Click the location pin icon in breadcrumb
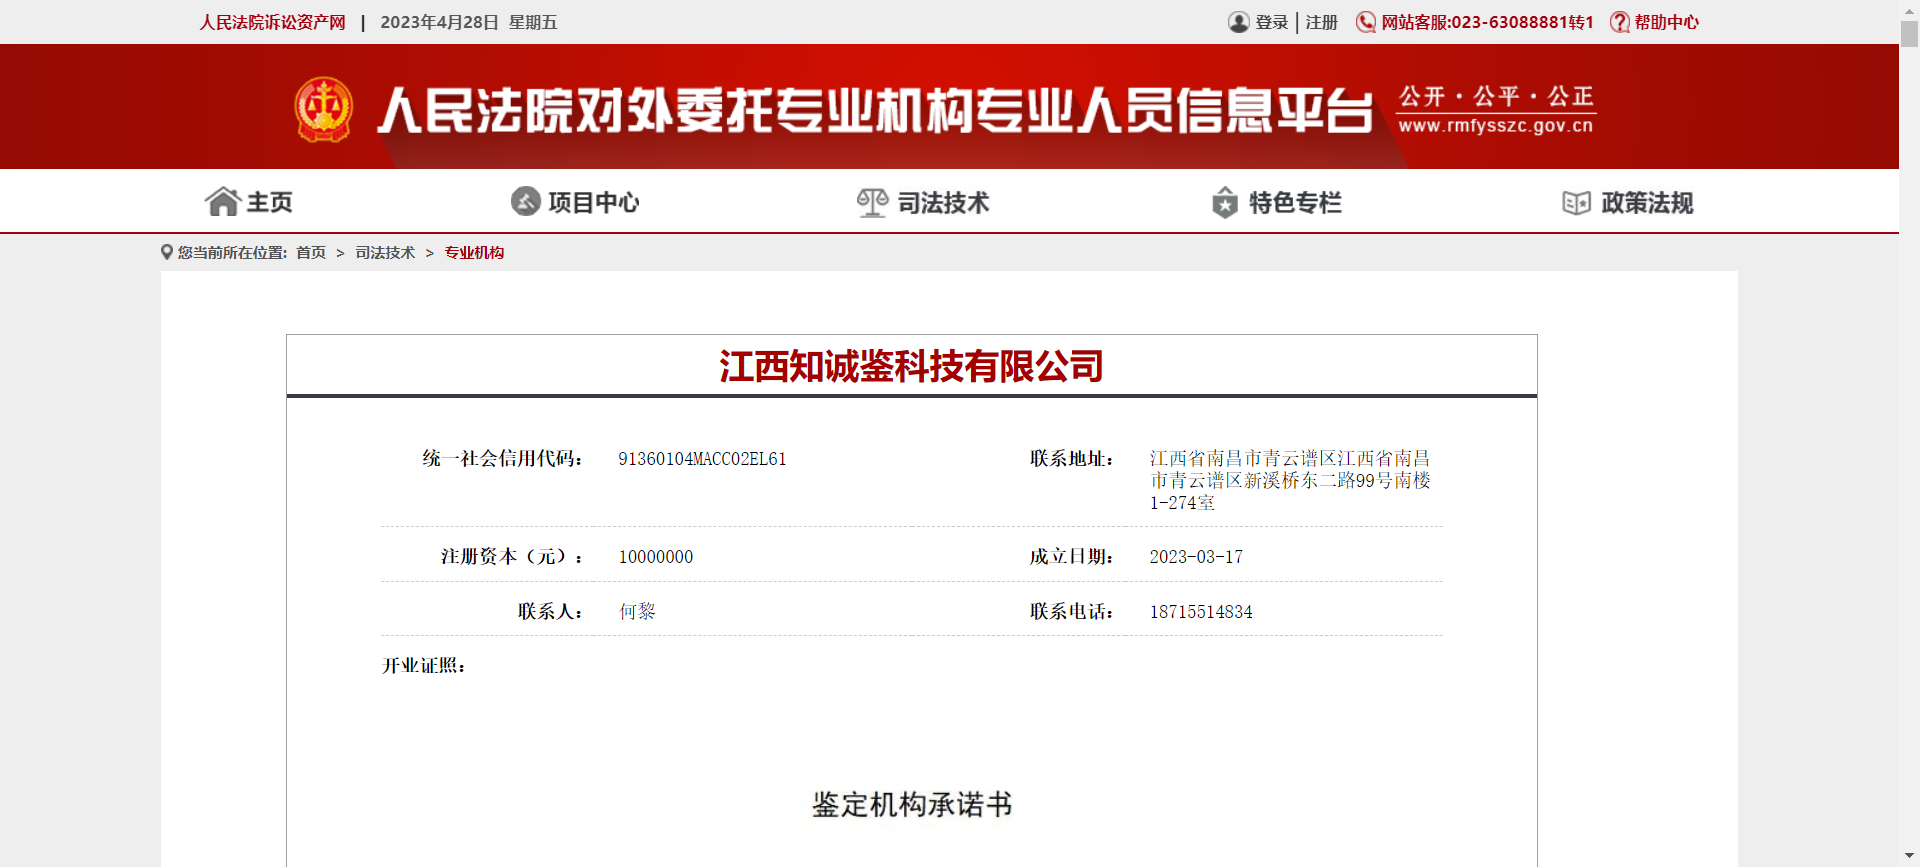 point(167,252)
